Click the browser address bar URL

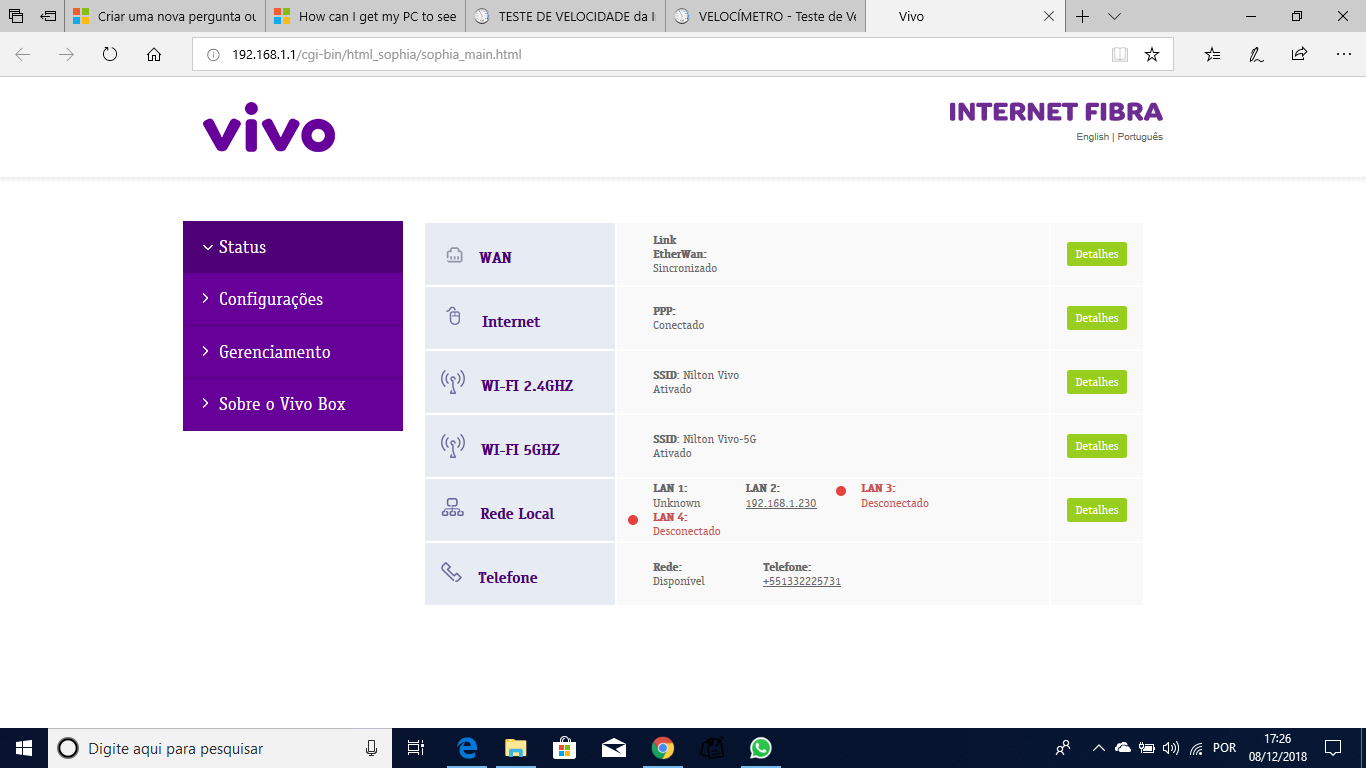pos(376,54)
